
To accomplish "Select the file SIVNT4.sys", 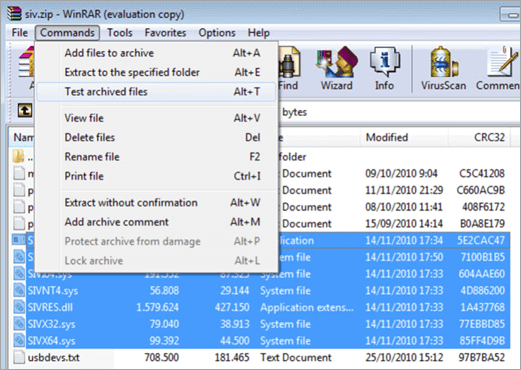I will (53, 291).
